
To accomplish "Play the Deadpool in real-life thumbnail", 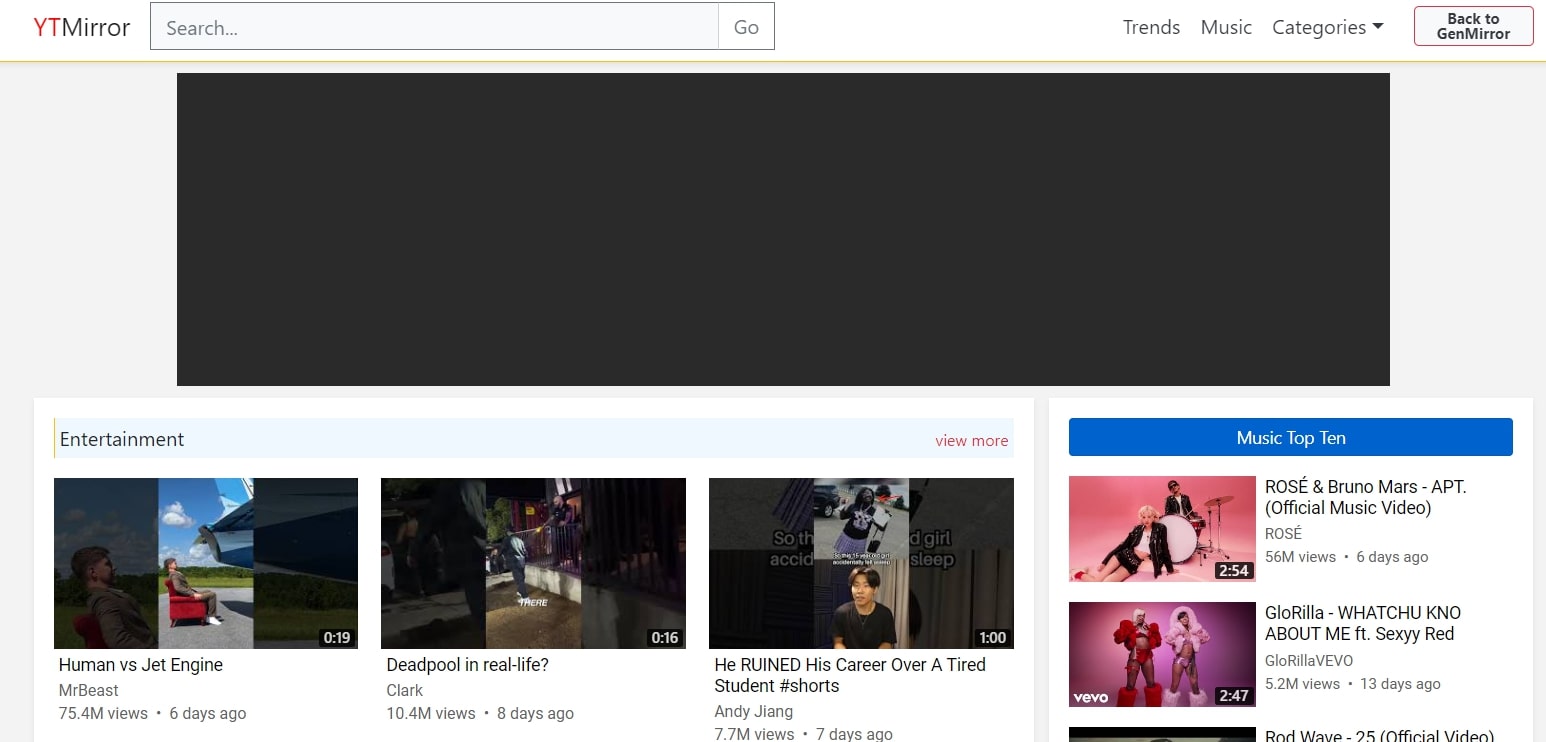I will [533, 563].
